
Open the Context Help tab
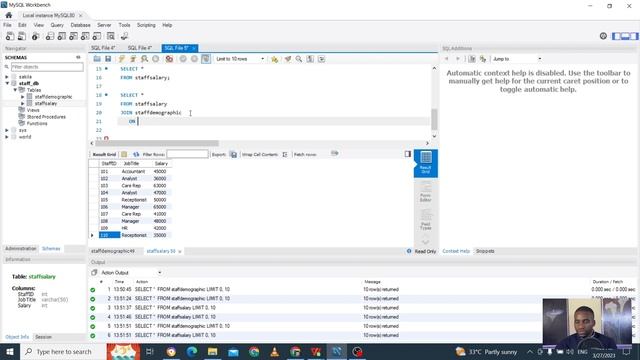[456, 251]
